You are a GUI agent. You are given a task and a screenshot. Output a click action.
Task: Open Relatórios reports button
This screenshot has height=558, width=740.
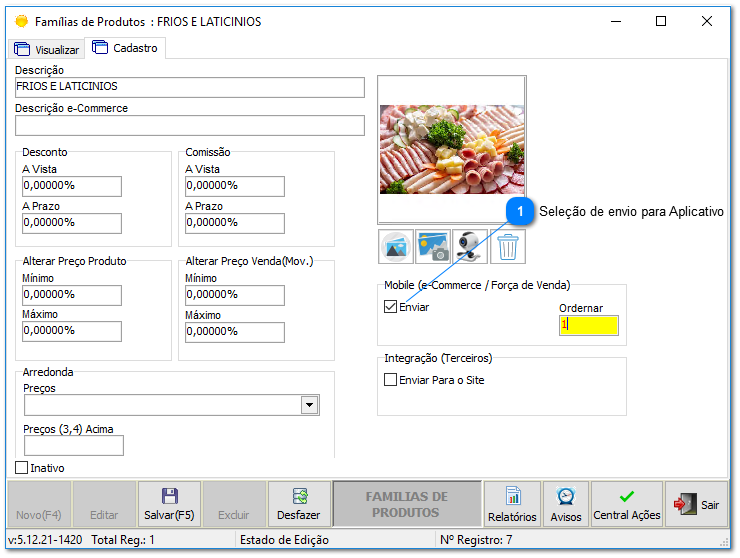[512, 504]
